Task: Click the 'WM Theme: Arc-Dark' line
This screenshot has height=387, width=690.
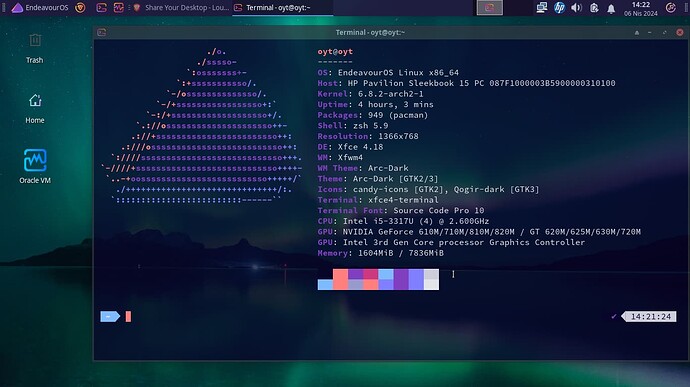Action: click(363, 168)
